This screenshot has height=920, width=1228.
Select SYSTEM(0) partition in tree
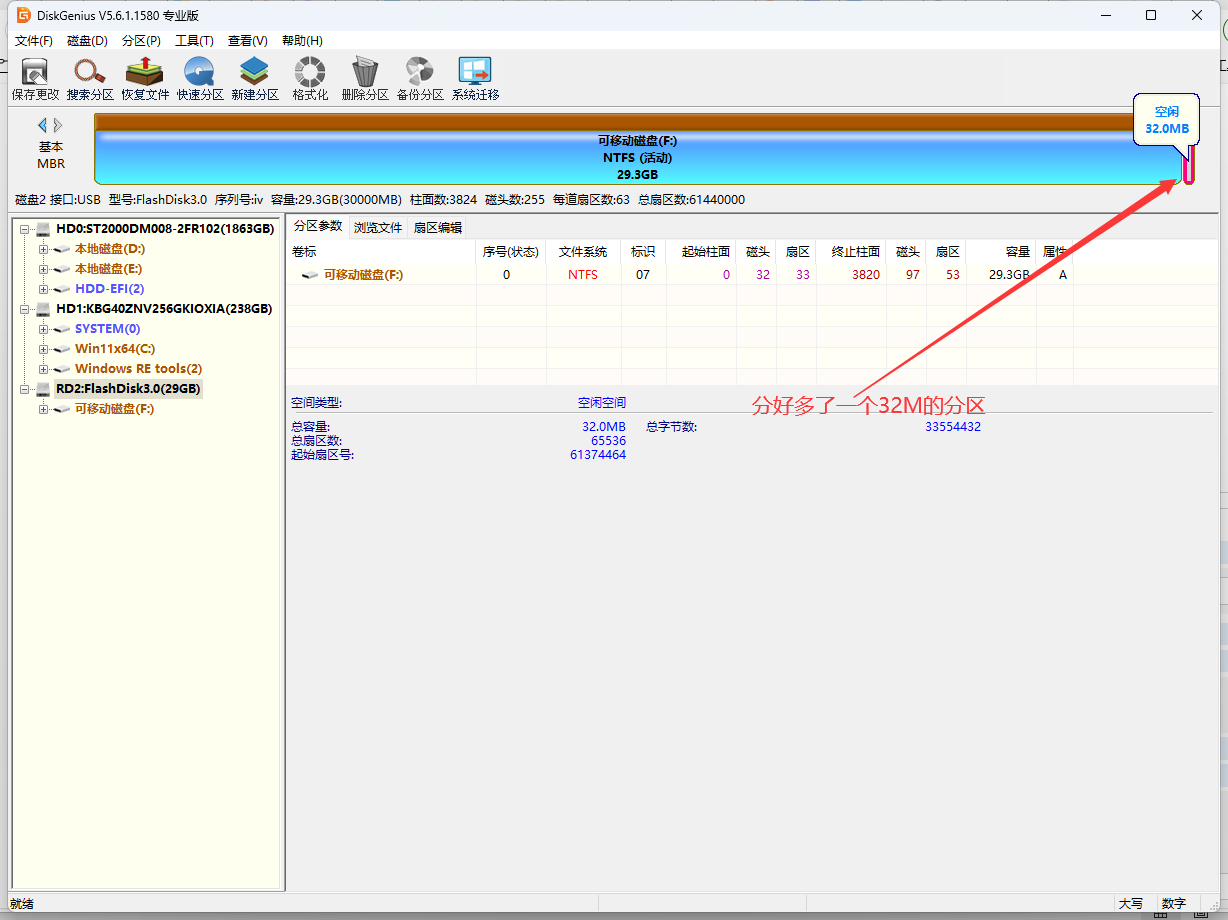click(x=108, y=329)
